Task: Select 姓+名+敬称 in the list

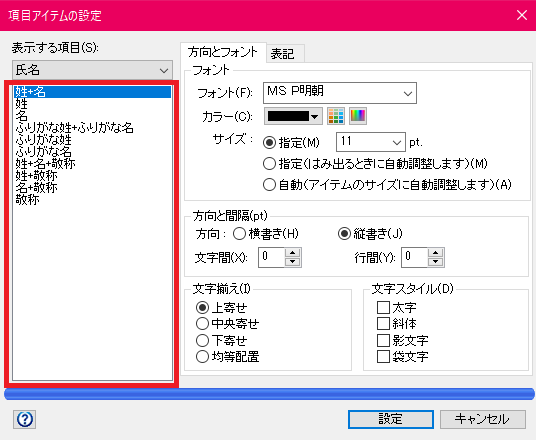Action: 45,164
